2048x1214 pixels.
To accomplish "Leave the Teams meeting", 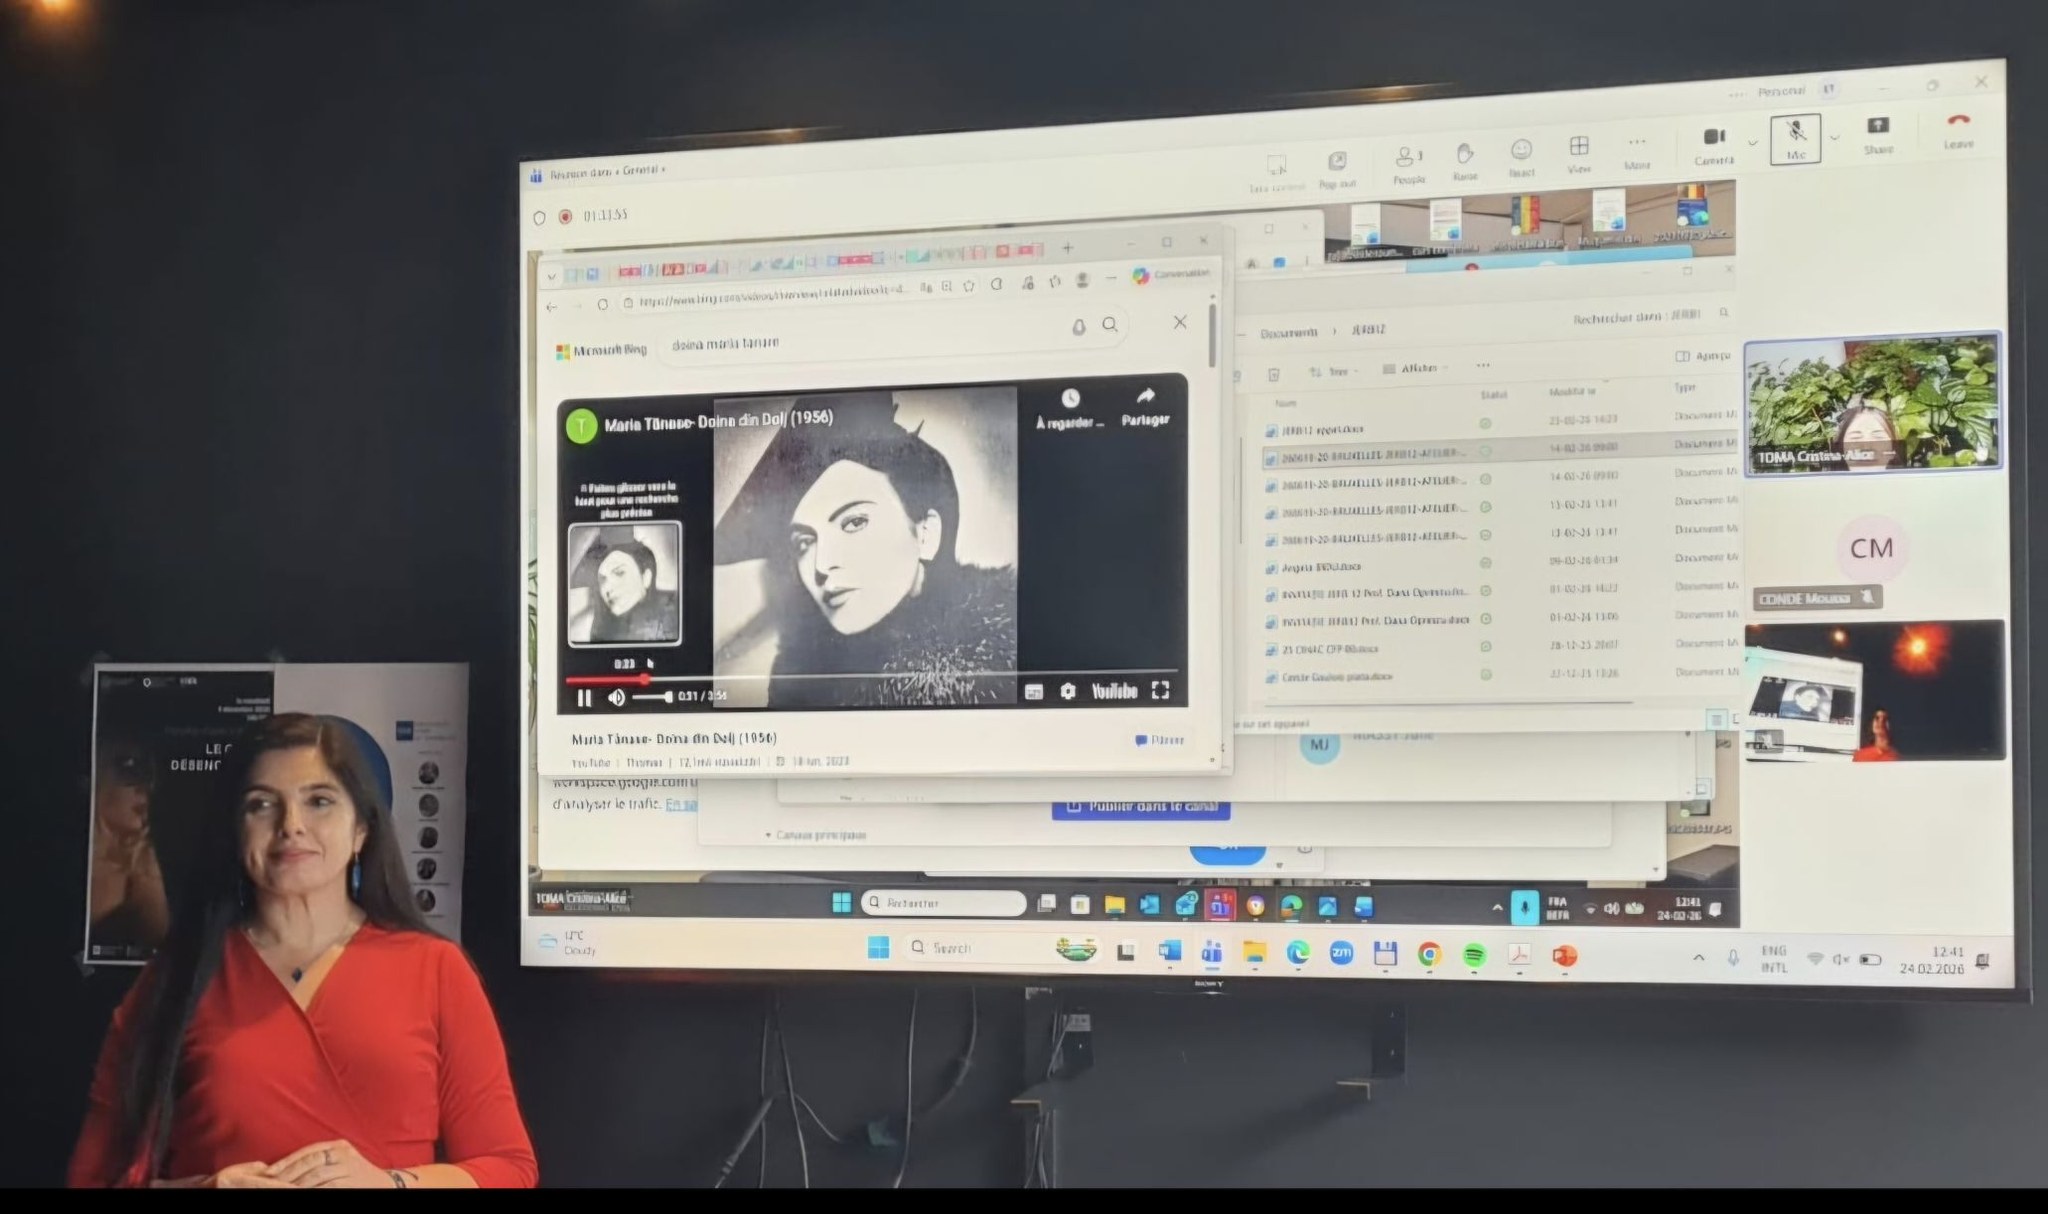I will pos(1958,121).
